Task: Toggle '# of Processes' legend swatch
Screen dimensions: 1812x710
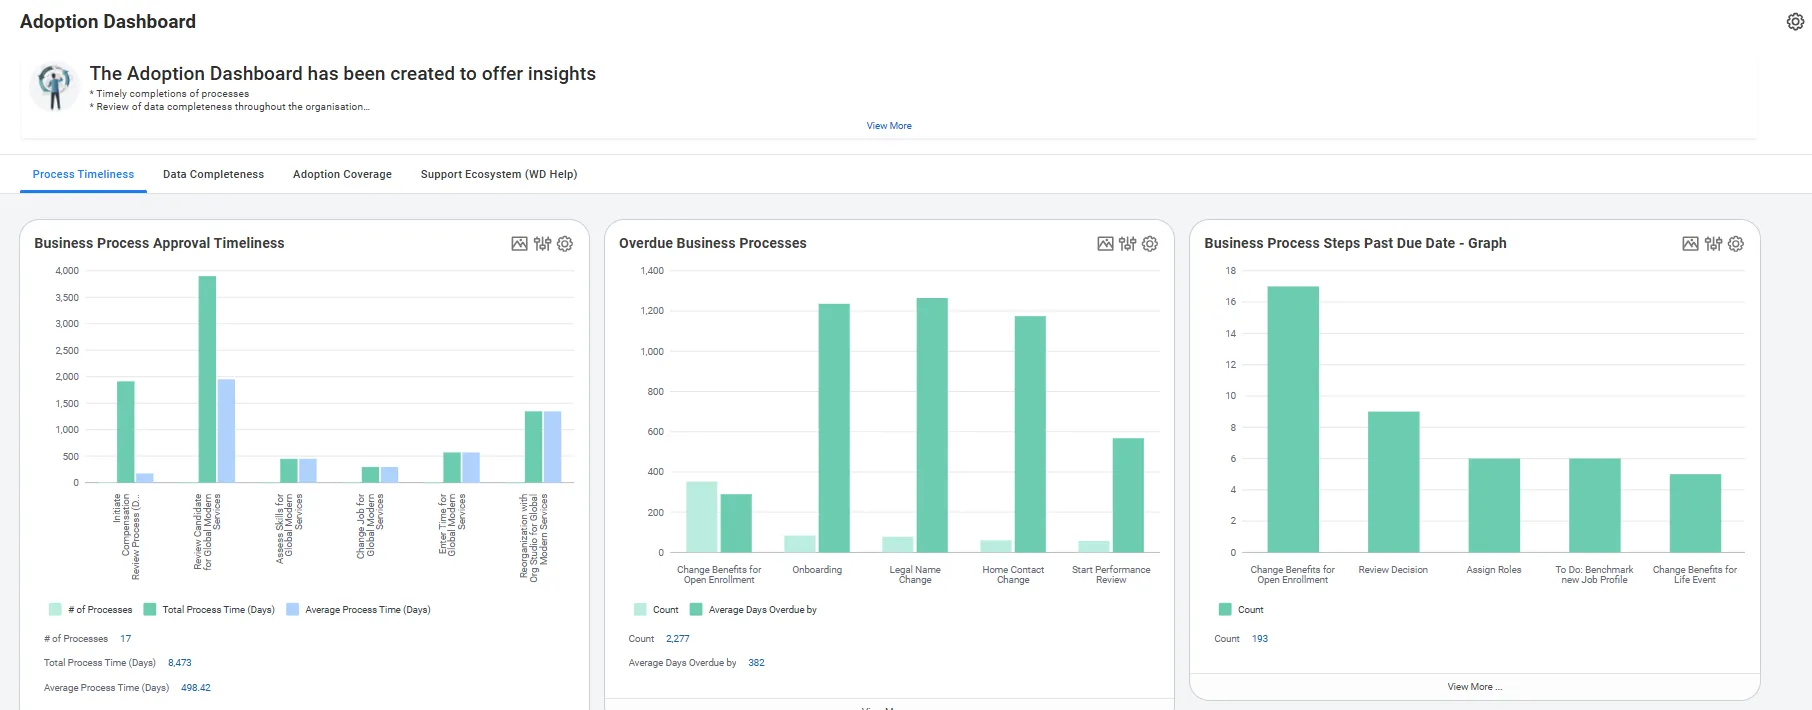Action: click(x=55, y=609)
